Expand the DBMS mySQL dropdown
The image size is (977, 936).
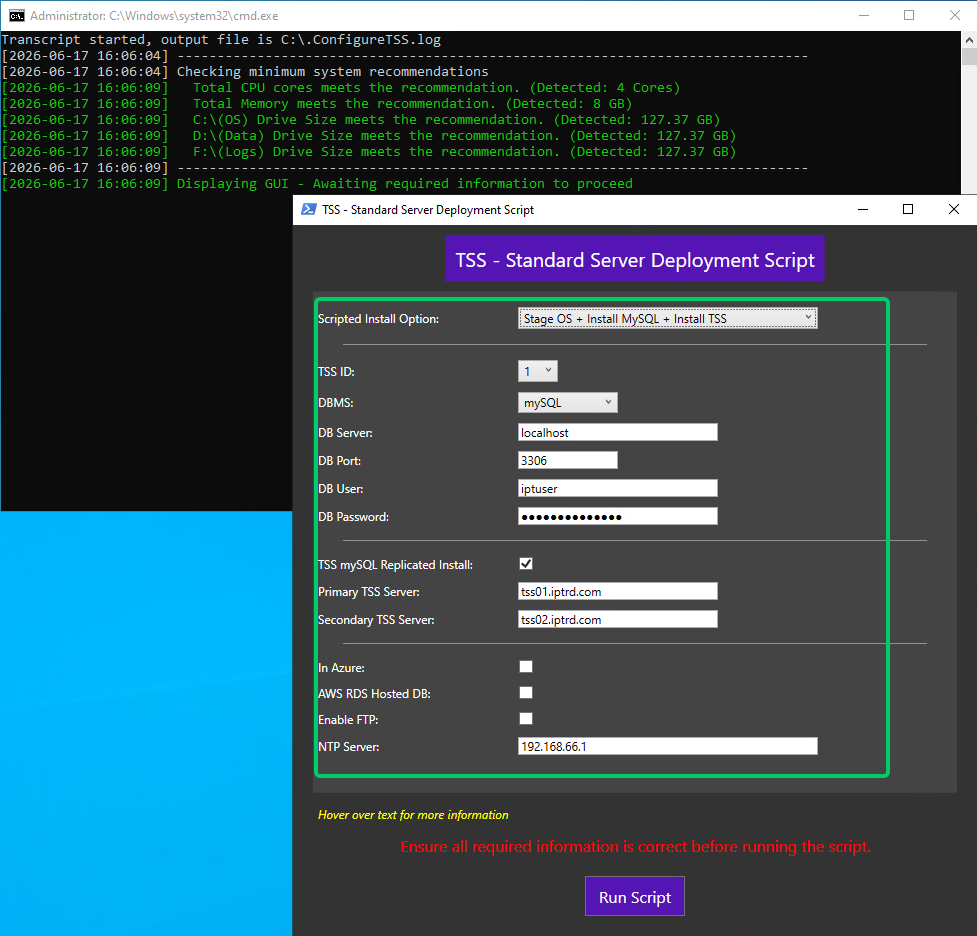(x=568, y=403)
